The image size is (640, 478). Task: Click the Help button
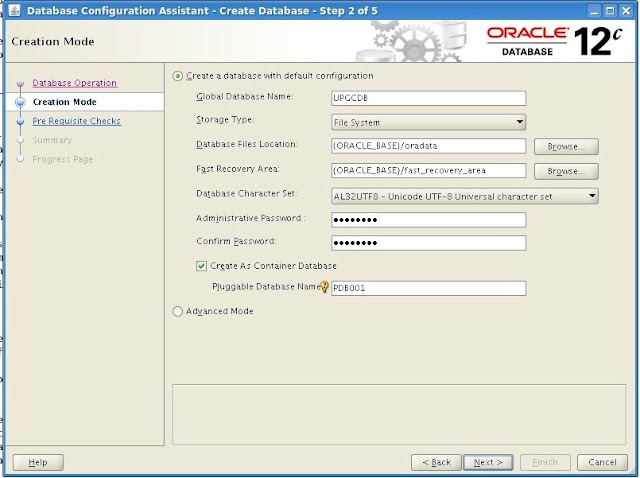38,462
